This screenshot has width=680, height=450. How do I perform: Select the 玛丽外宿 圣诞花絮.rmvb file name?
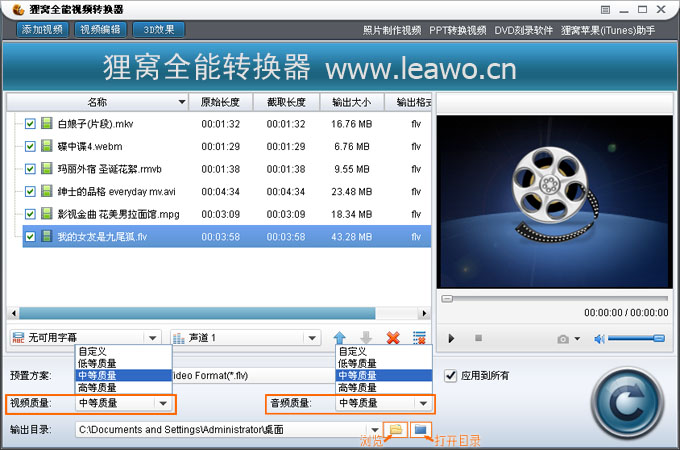109,169
